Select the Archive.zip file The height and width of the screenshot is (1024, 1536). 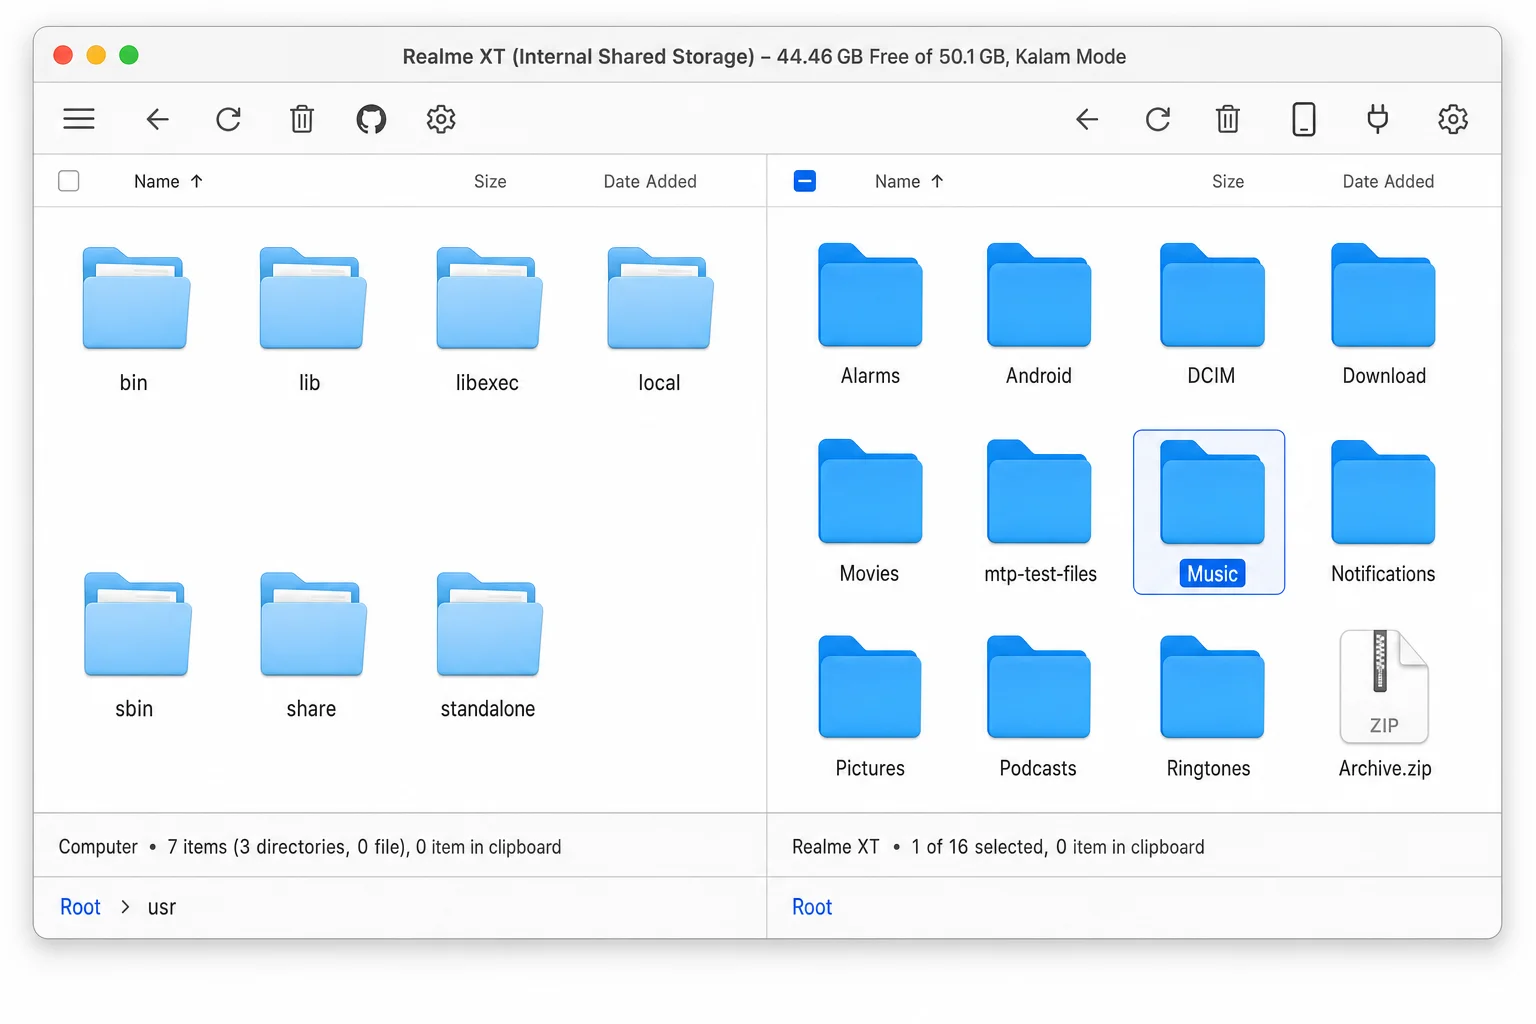[x=1385, y=705]
